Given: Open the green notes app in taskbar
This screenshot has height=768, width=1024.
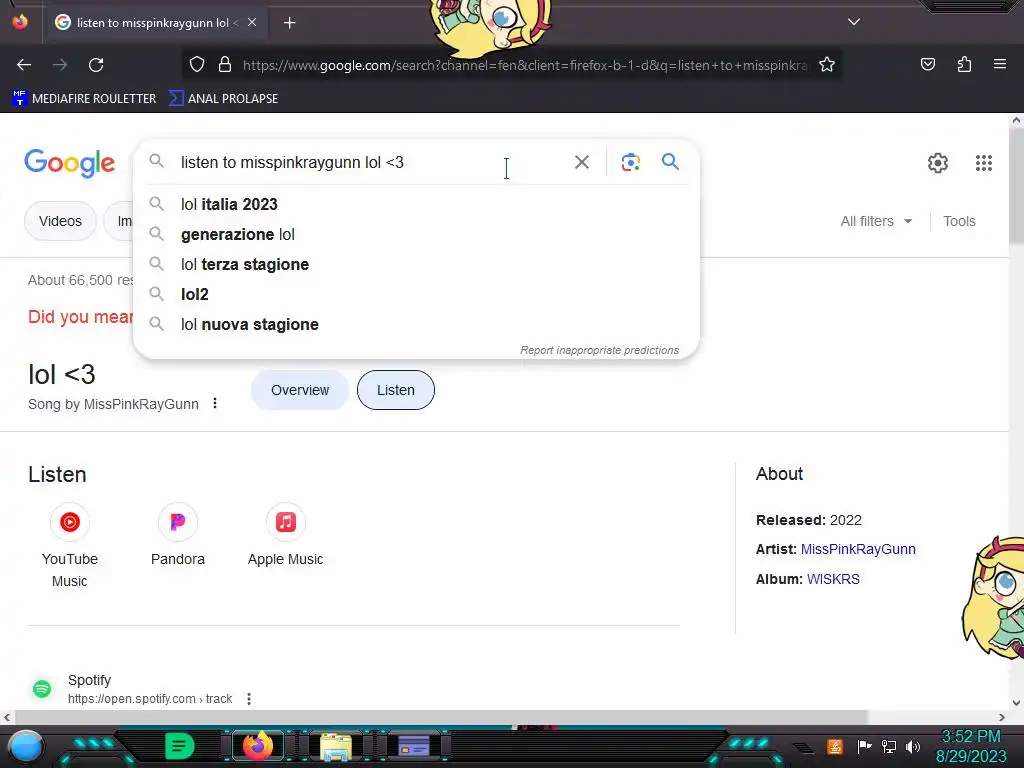Looking at the screenshot, I should click(x=179, y=746).
